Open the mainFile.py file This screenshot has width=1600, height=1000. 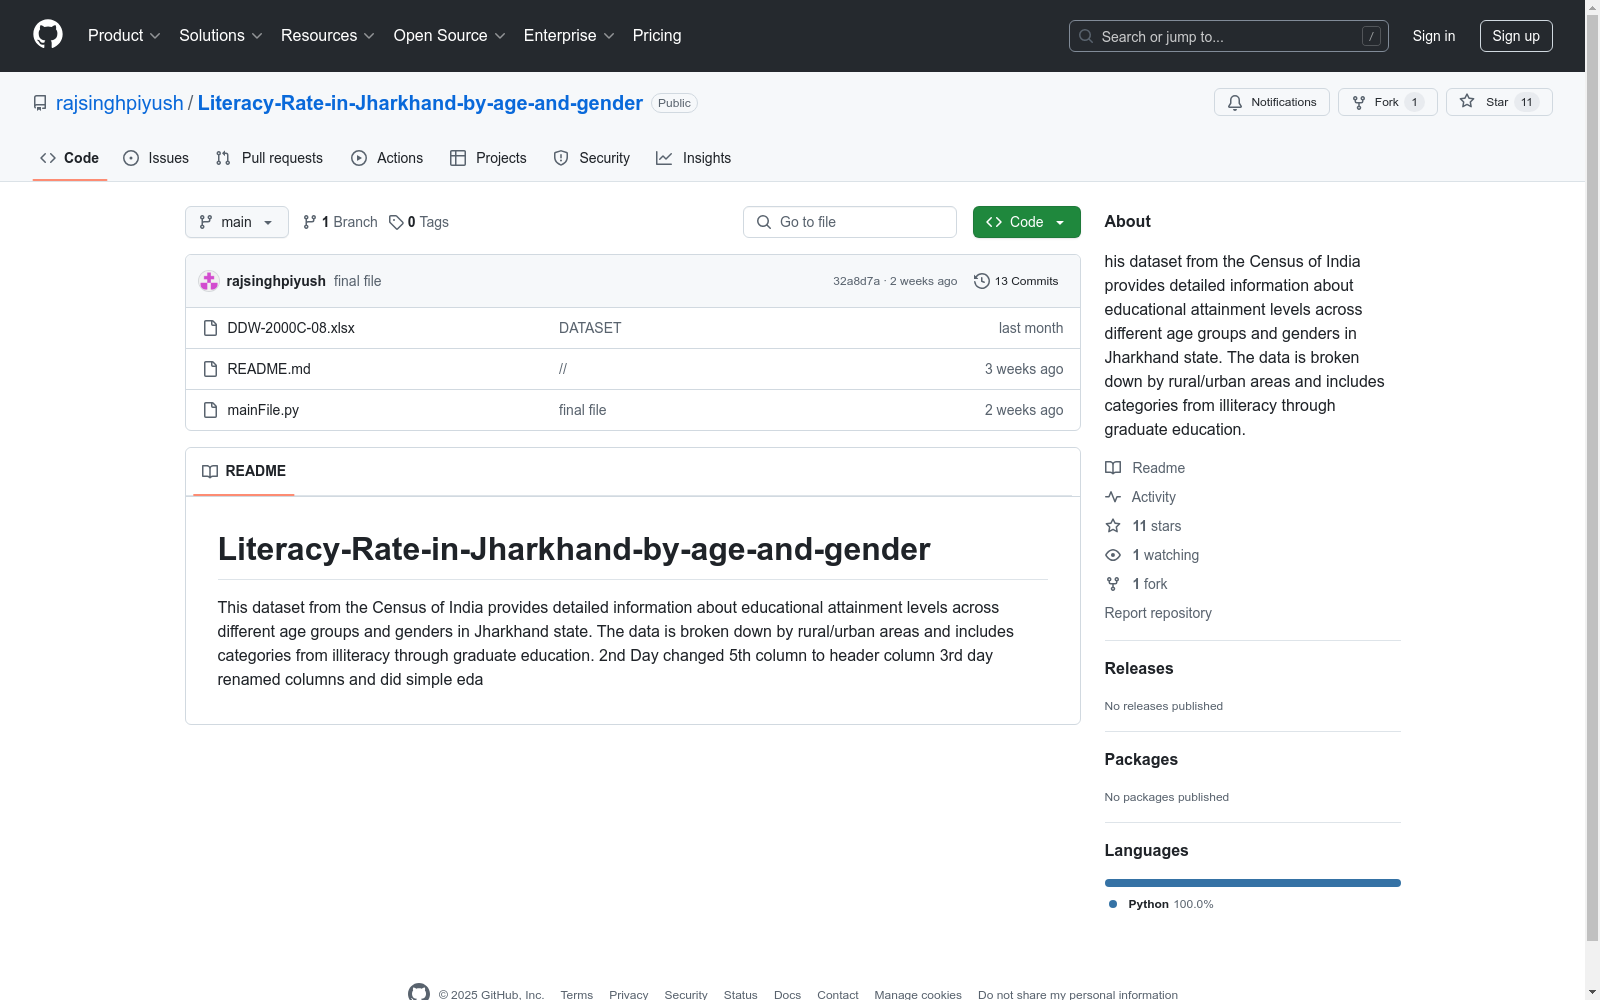(263, 410)
